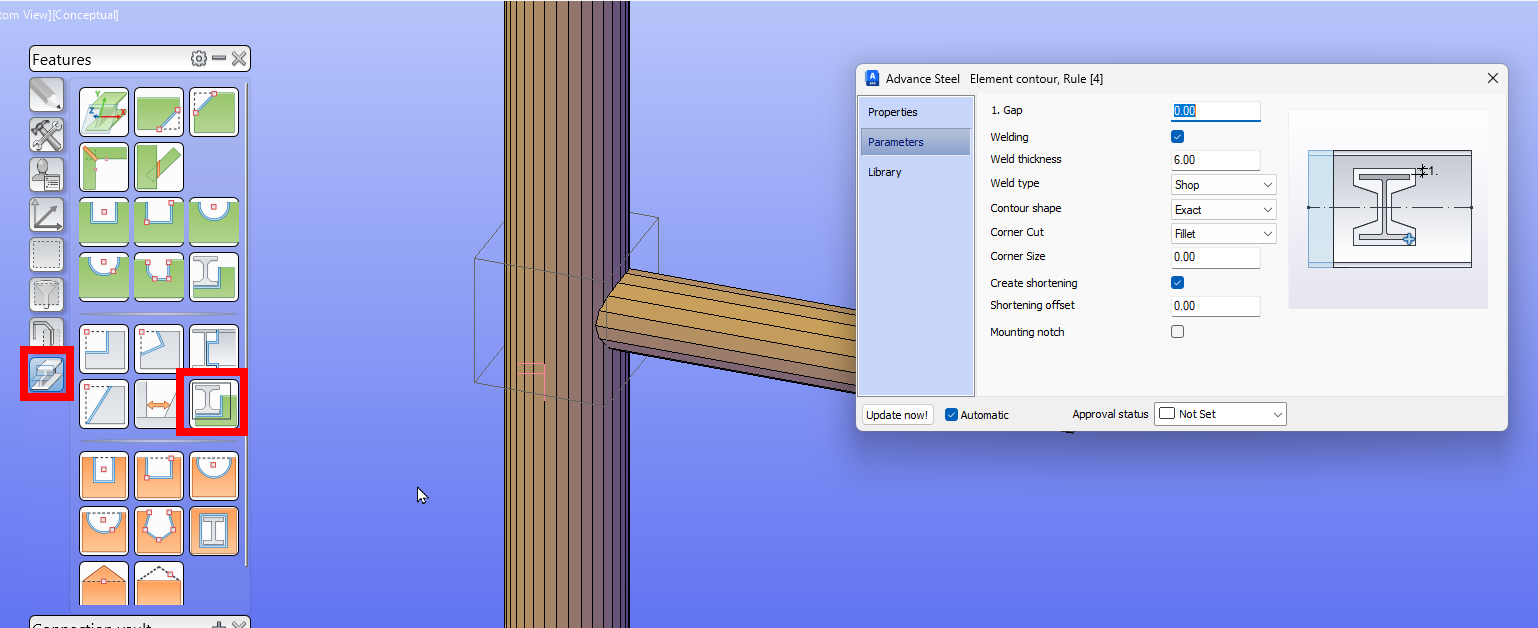
Task: Click orange I-beam element contour icon
Action: 214,531
